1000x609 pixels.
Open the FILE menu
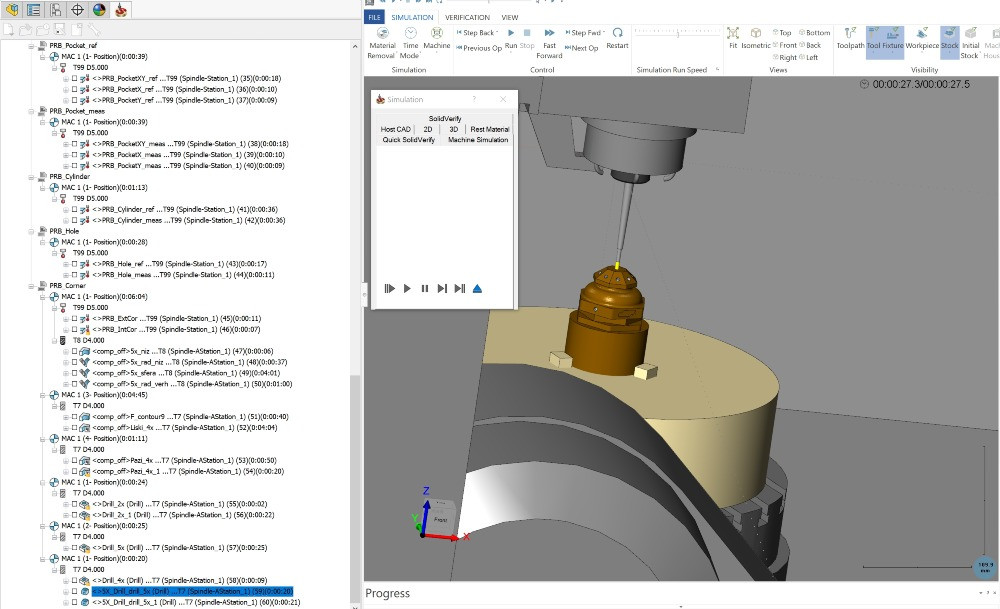[x=374, y=17]
